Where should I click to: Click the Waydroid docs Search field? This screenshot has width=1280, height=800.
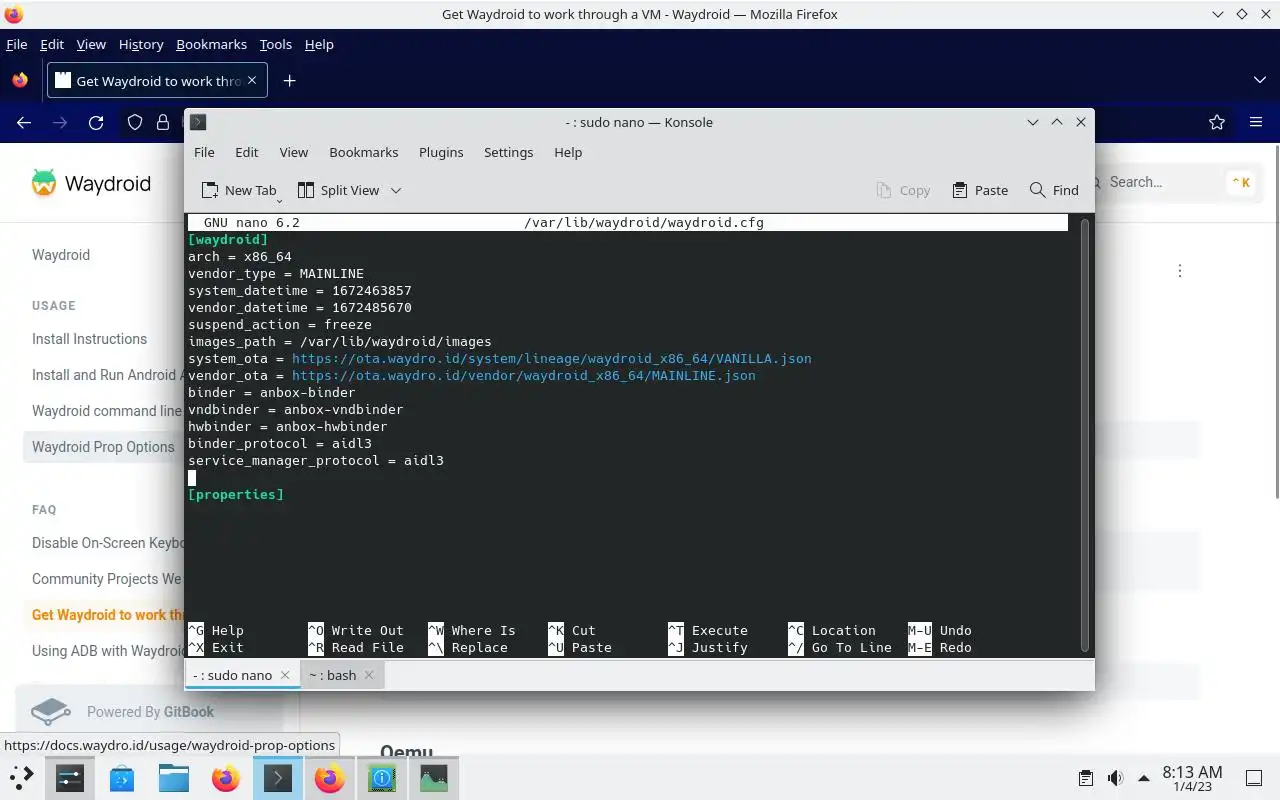tap(1176, 182)
